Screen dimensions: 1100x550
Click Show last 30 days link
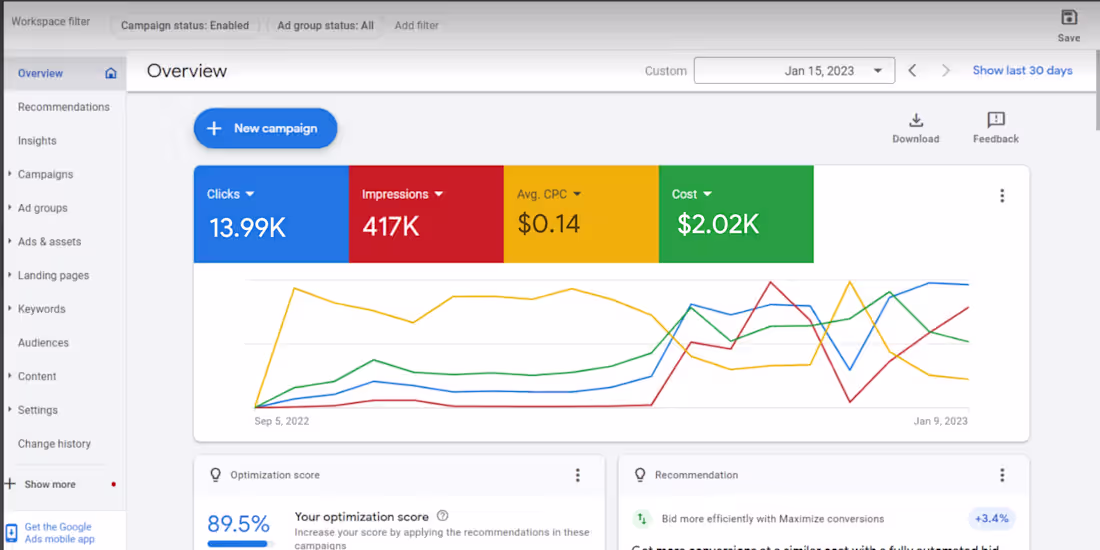(x=1022, y=70)
